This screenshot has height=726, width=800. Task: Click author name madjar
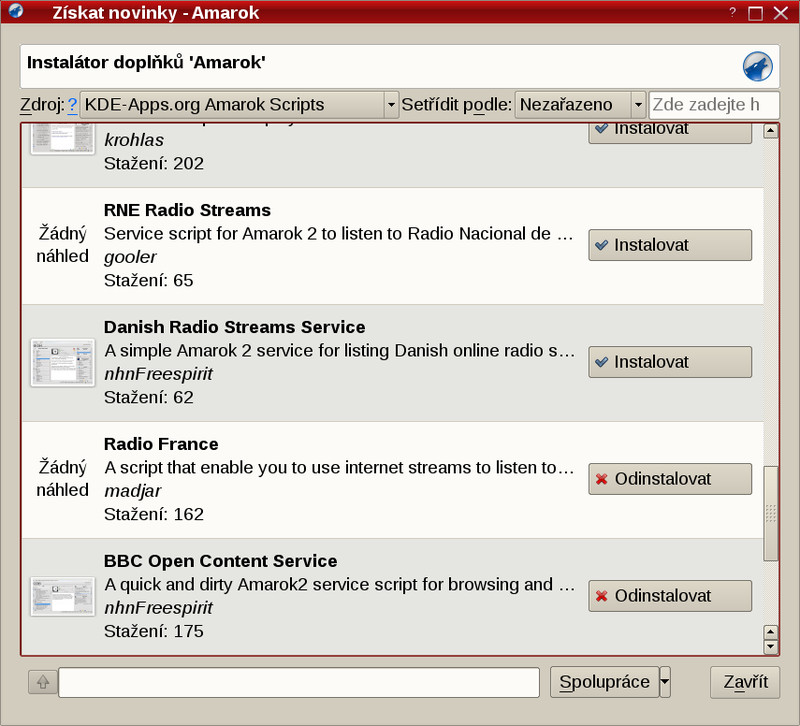tap(133, 491)
